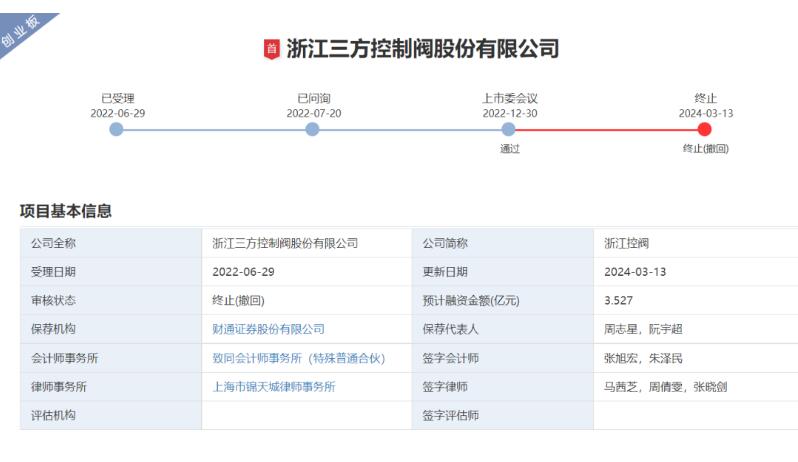Open the 致同会计师事务所 accounting firm link
798x462 pixels.
[298, 358]
